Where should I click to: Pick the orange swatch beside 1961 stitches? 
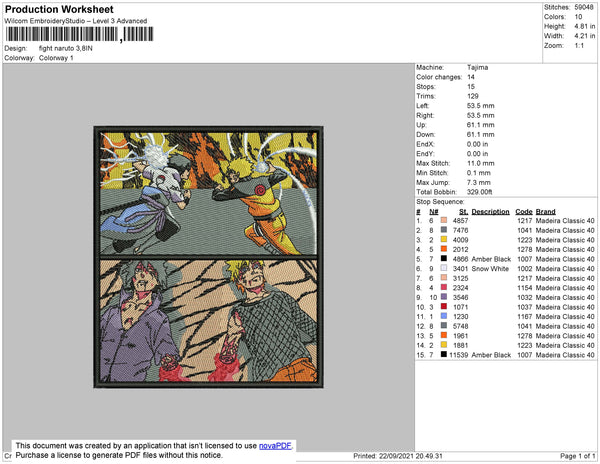pyautogui.click(x=443, y=335)
